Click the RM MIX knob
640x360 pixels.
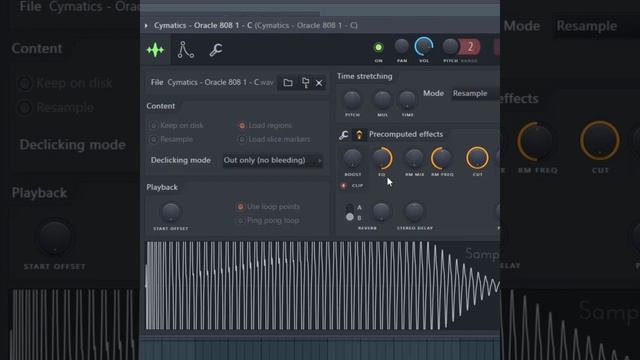click(x=414, y=158)
